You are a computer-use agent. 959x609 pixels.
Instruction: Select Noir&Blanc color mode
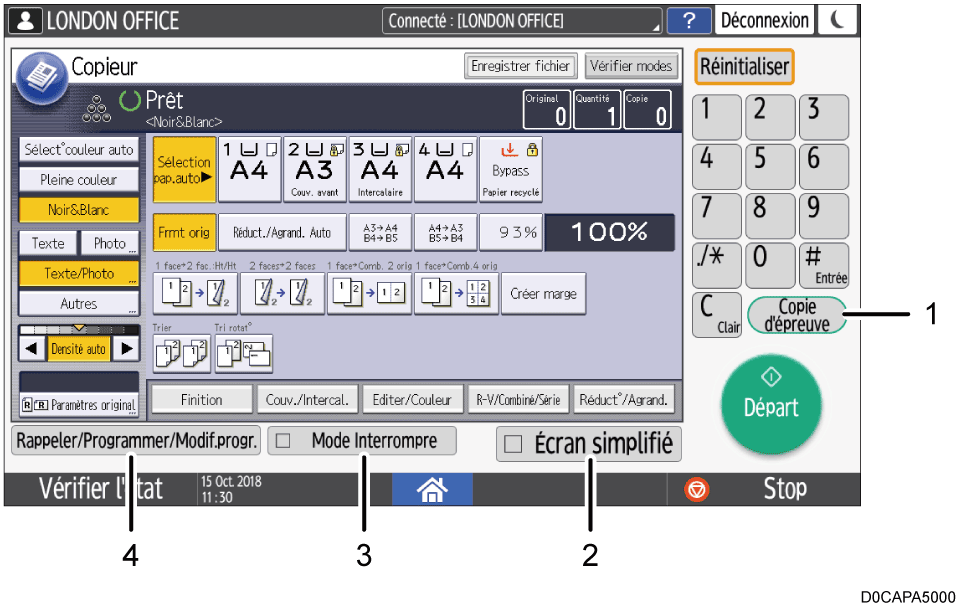pos(79,211)
